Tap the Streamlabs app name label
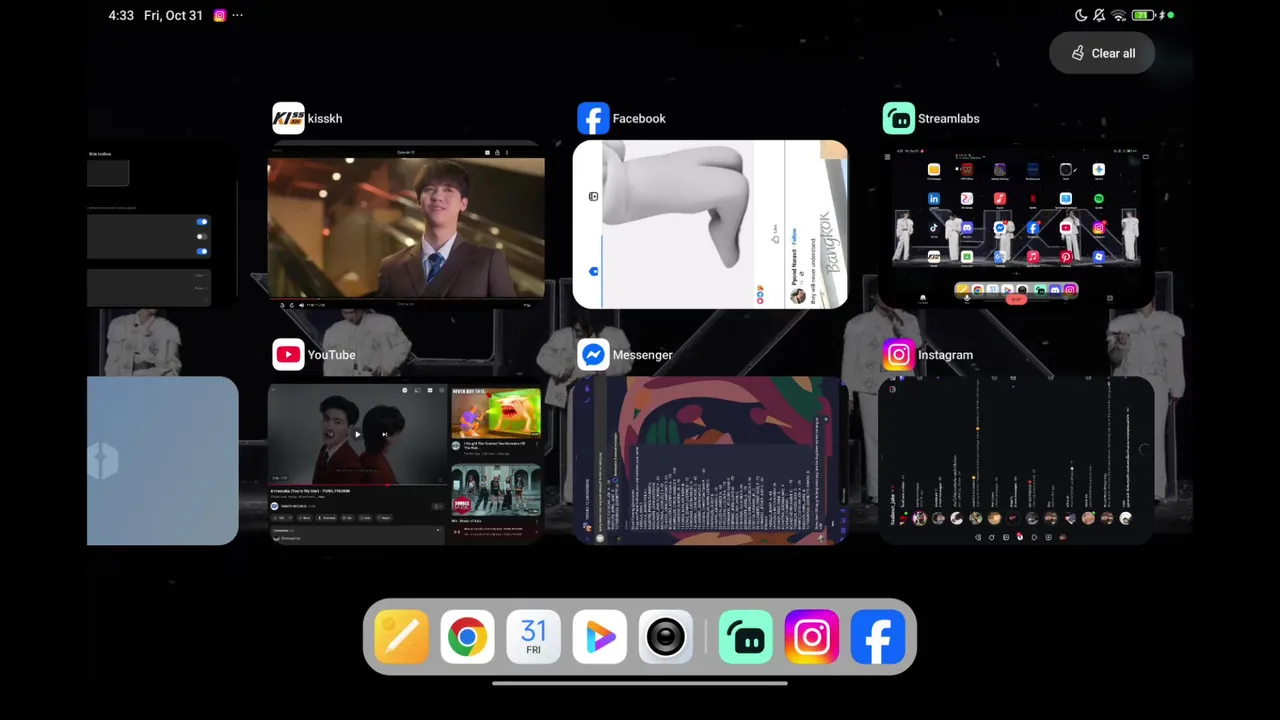The image size is (1280, 720). click(948, 118)
